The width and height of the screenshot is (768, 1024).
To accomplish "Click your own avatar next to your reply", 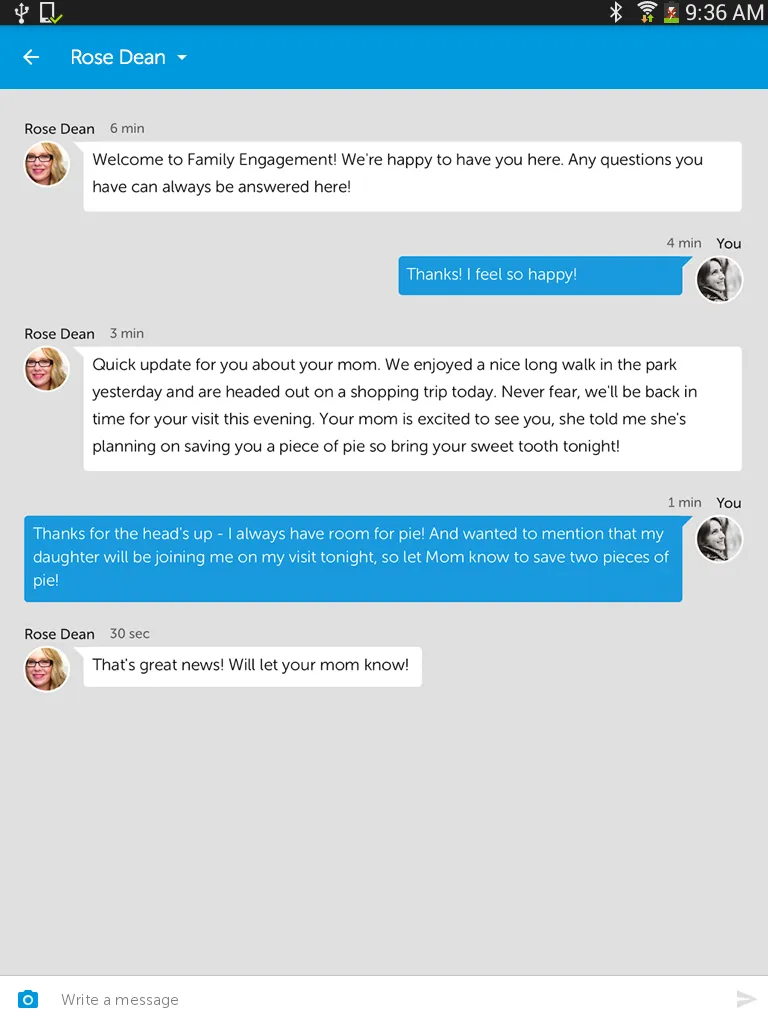I will [719, 280].
